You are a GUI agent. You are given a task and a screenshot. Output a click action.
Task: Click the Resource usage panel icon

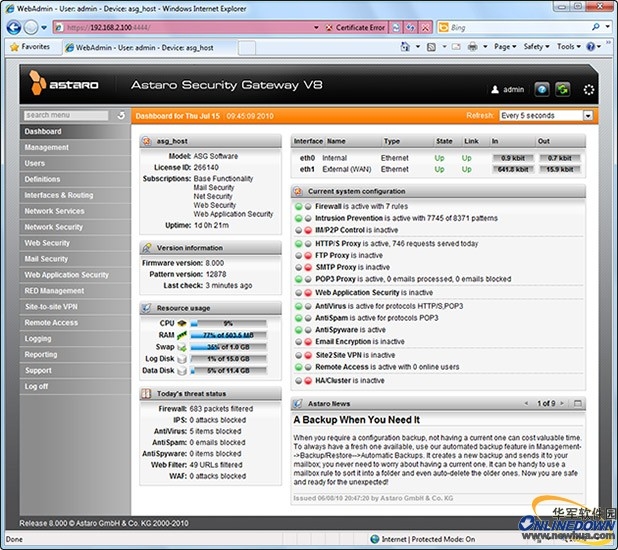146,308
